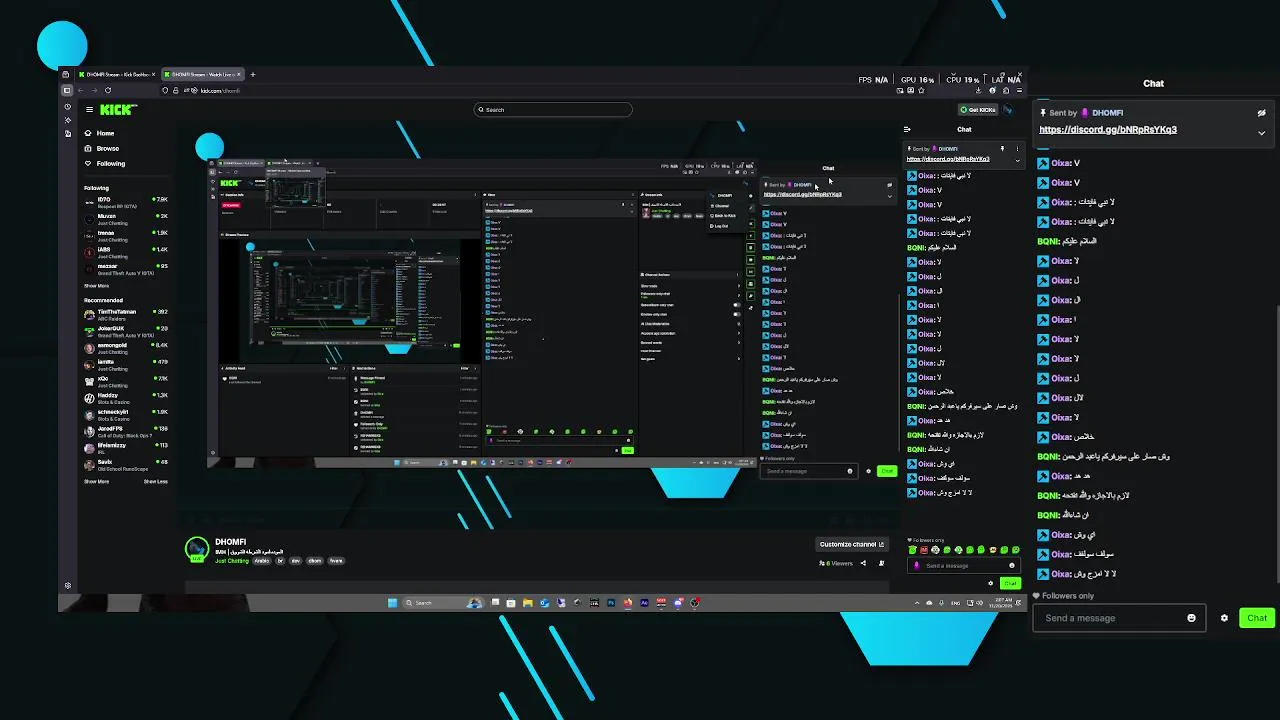
Task: Click the Customize channel button
Action: pos(852,545)
